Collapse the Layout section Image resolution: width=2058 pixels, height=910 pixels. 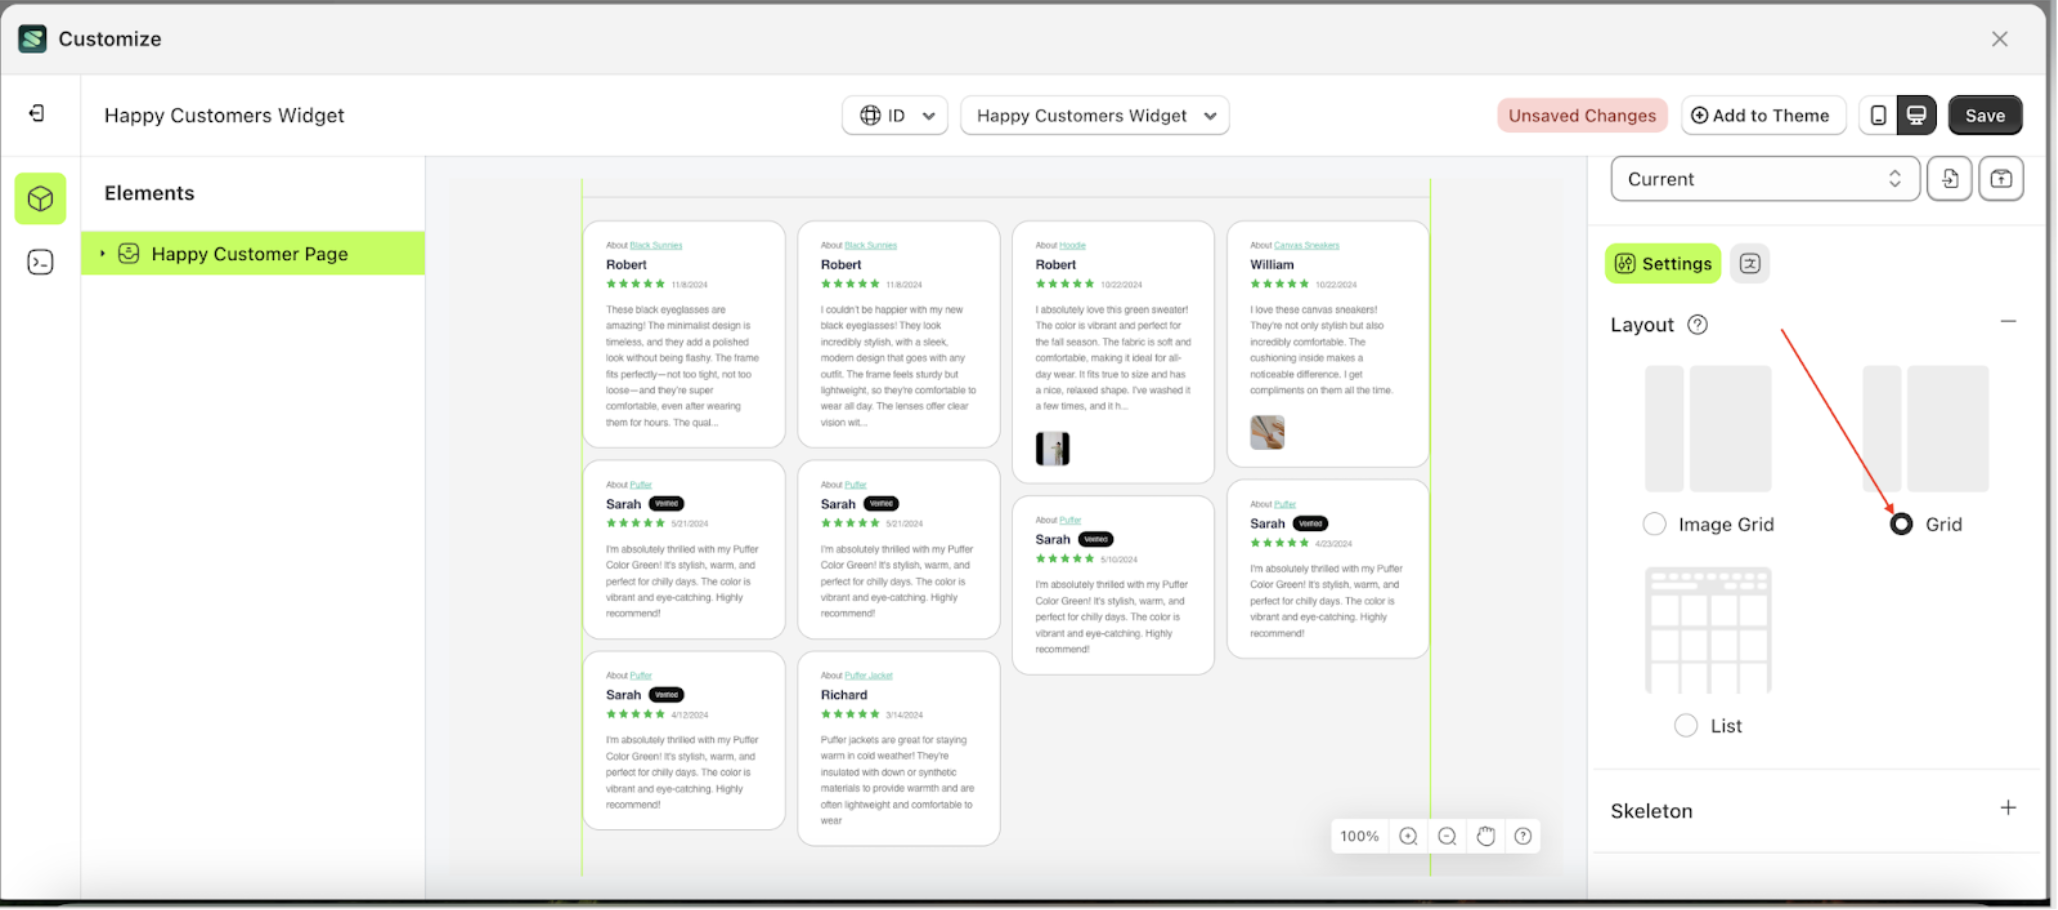(x=2009, y=322)
